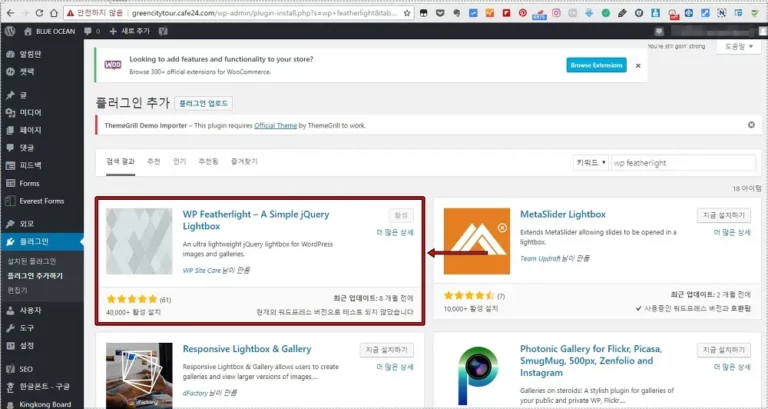Click WP Featherlight plugin thumbnail
Viewport: 768px width, 409px height.
(x=139, y=241)
